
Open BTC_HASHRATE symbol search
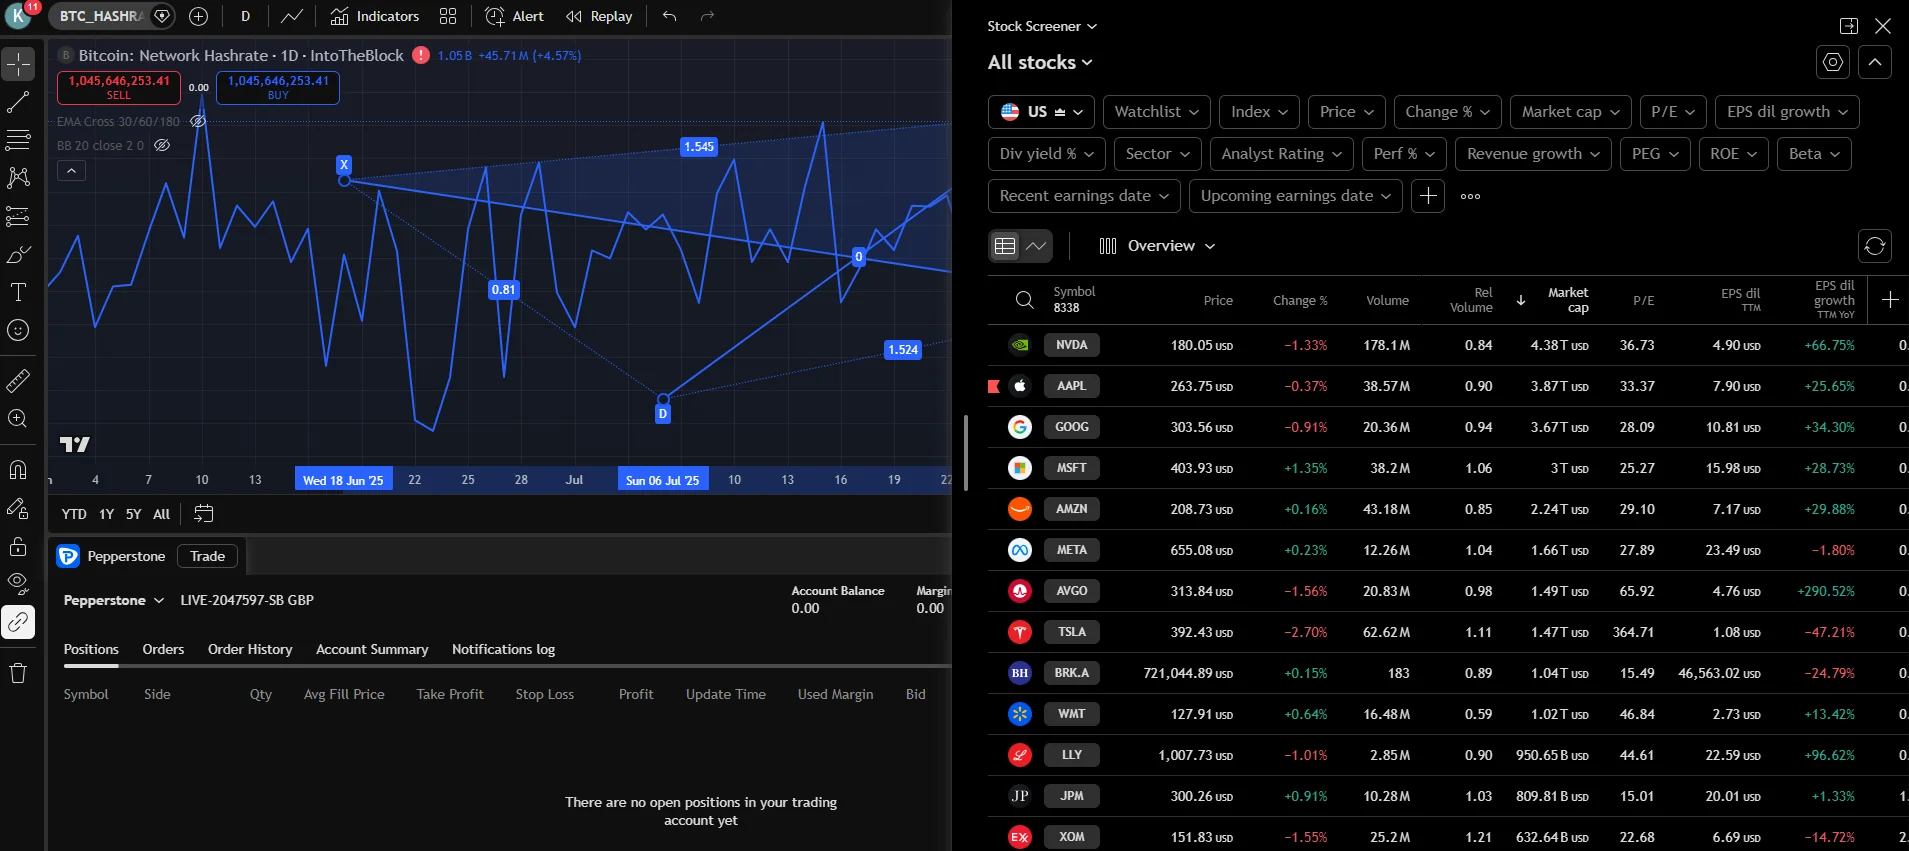pos(101,16)
